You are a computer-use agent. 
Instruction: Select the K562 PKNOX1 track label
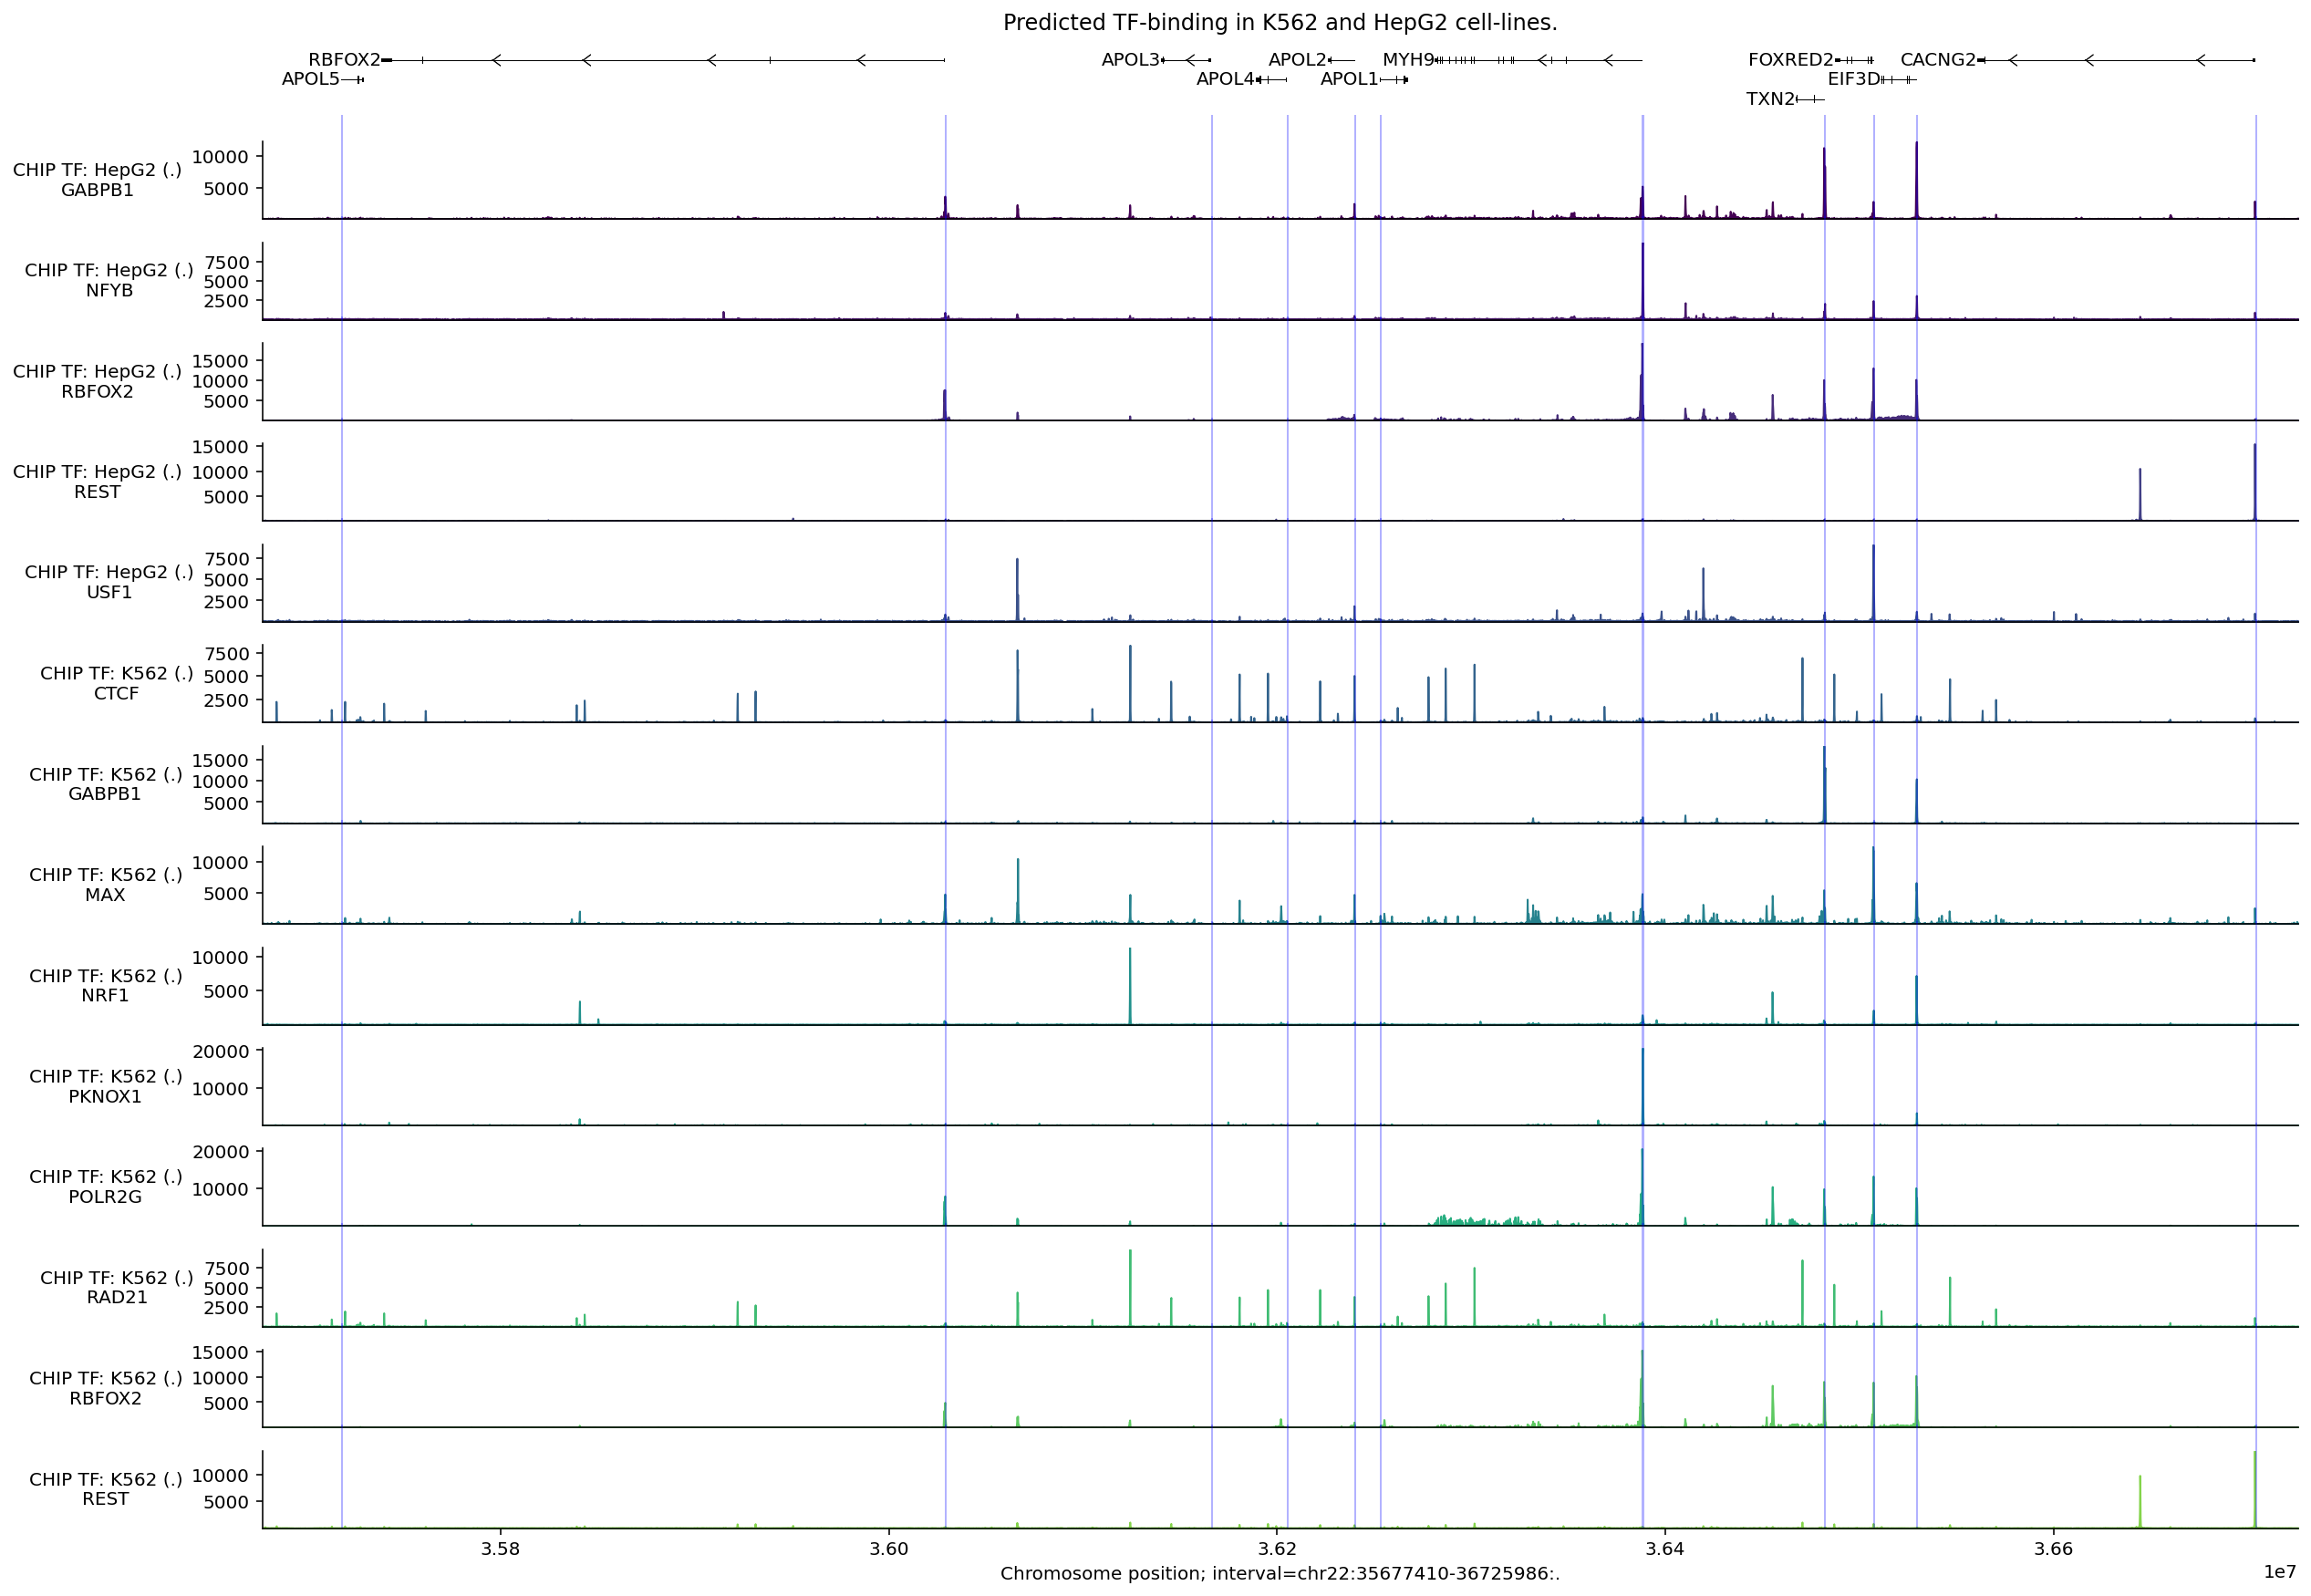pos(105,1086)
